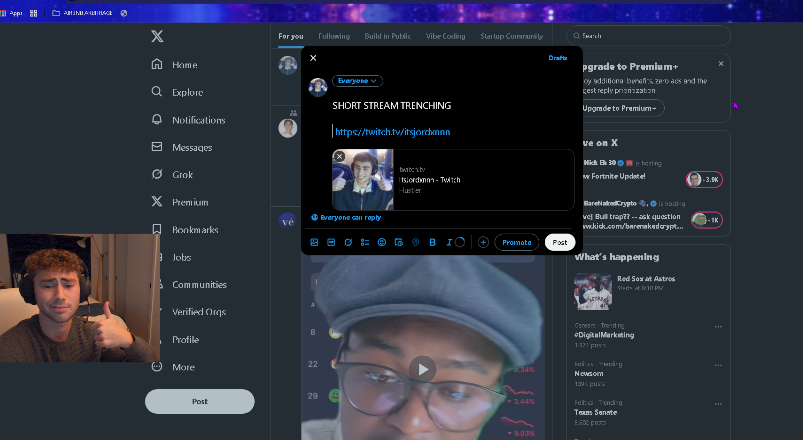Schedule the post with calendar icon
803x440 pixels.
(x=398, y=242)
